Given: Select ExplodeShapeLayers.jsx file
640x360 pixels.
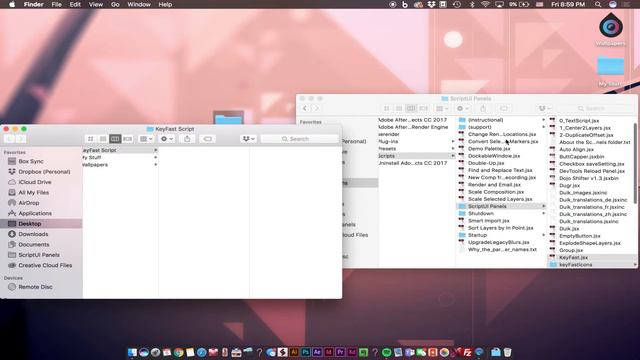Looking at the screenshot, I should (x=590, y=243).
